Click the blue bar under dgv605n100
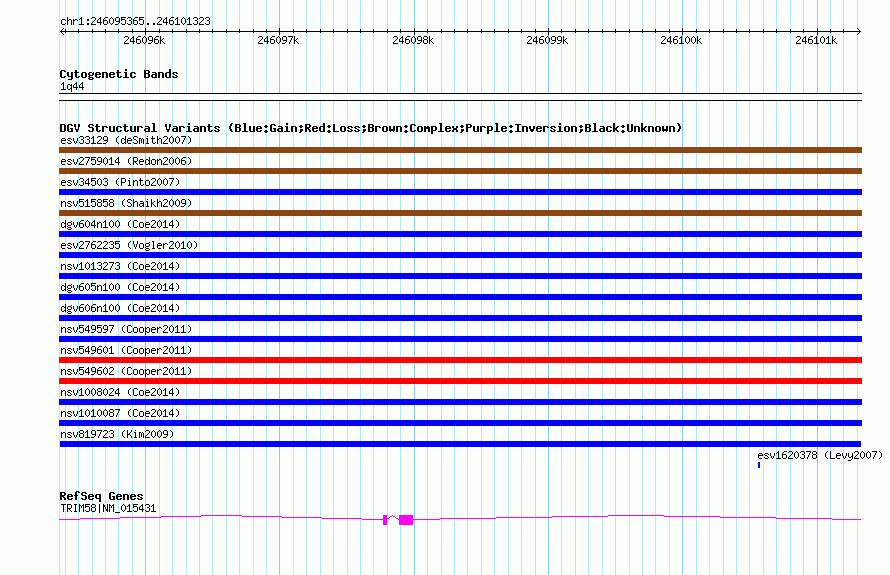 tap(460, 297)
